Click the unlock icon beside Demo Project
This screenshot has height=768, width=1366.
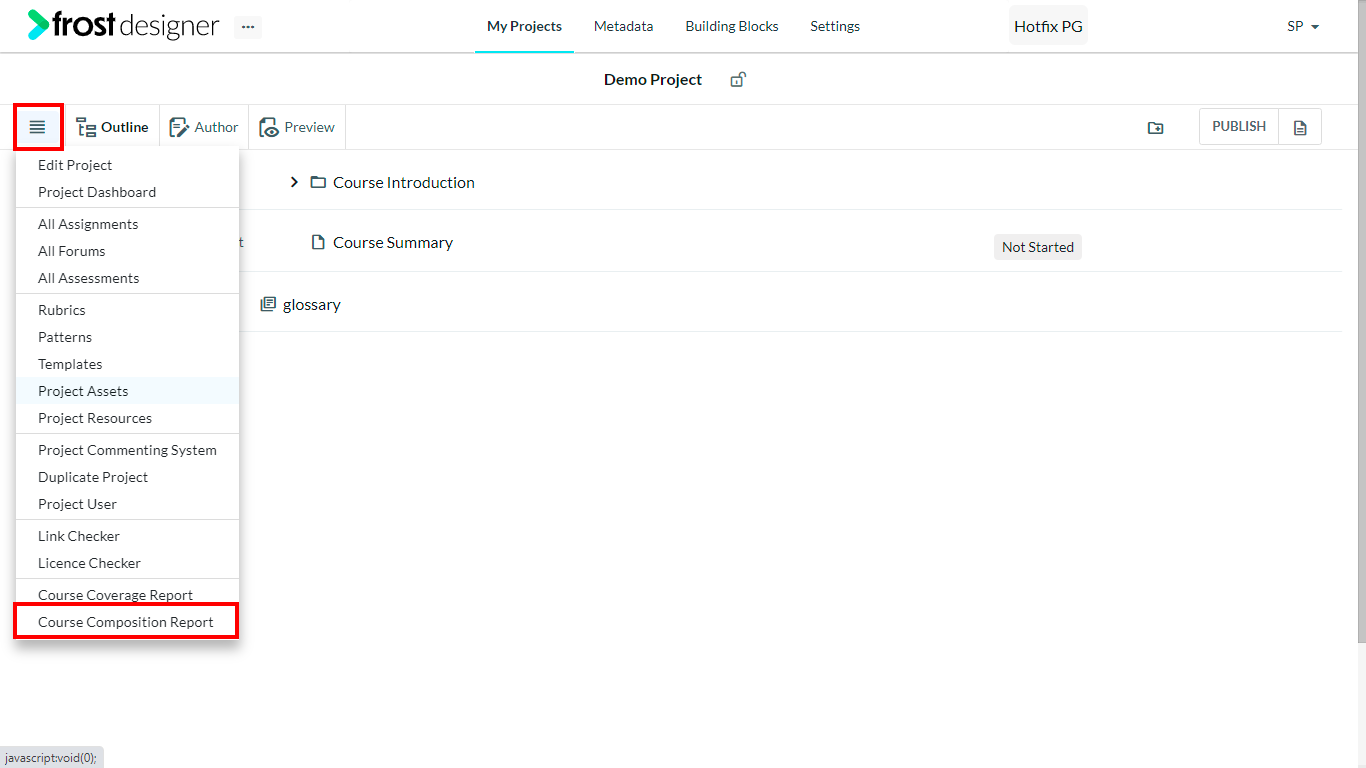click(x=738, y=79)
